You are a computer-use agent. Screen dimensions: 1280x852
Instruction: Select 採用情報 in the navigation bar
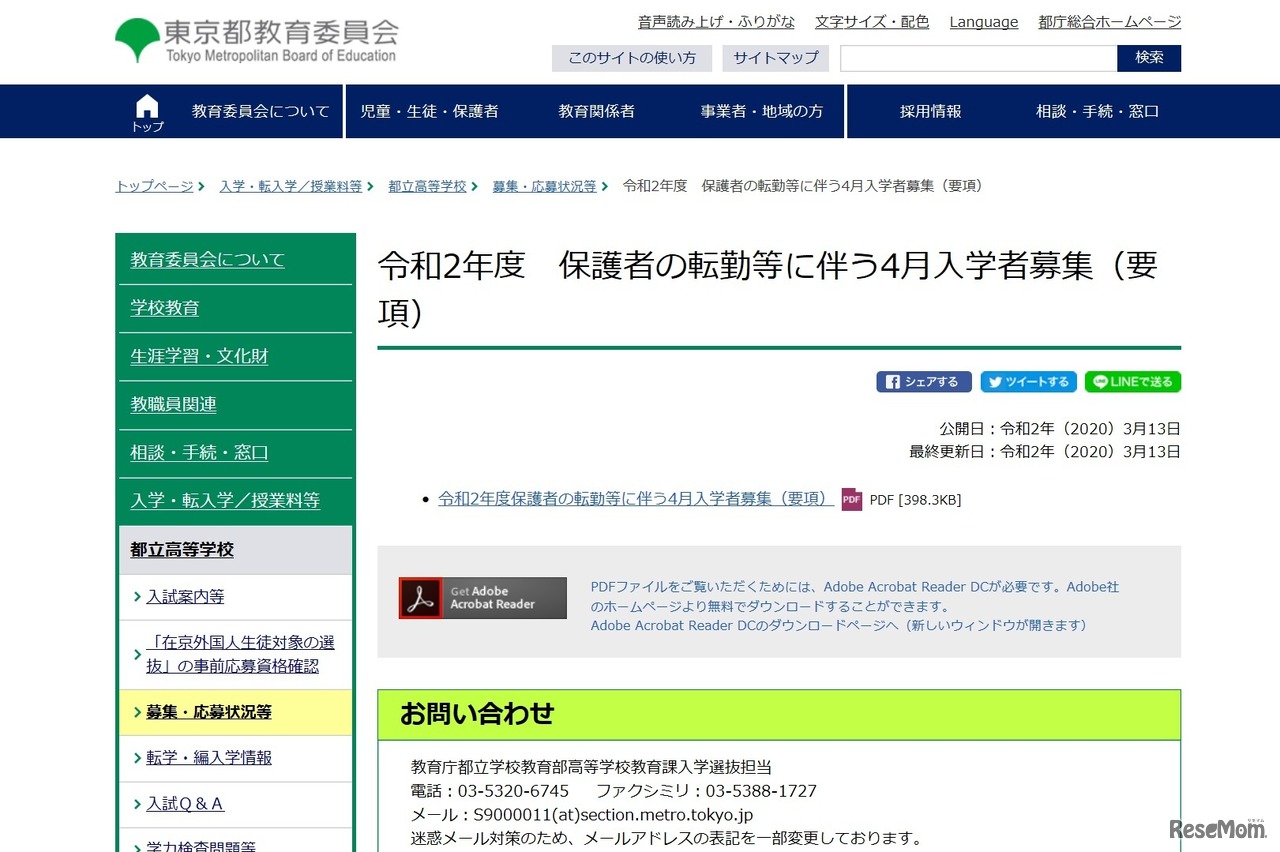tap(930, 111)
